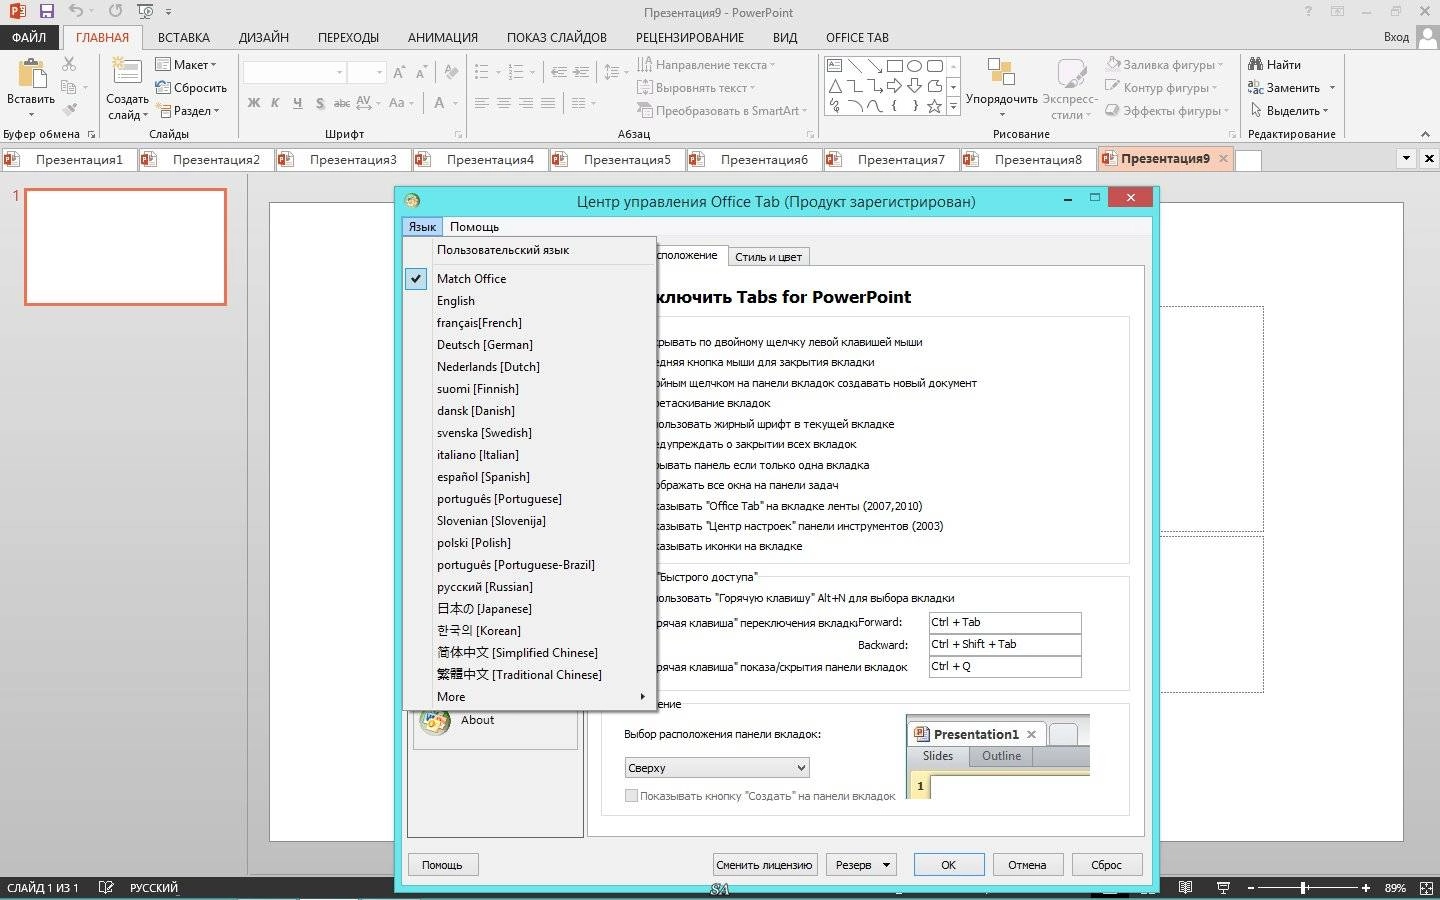Open the Office Tab bar dropdown arrow
This screenshot has width=1440, height=900.
pyautogui.click(x=1406, y=158)
